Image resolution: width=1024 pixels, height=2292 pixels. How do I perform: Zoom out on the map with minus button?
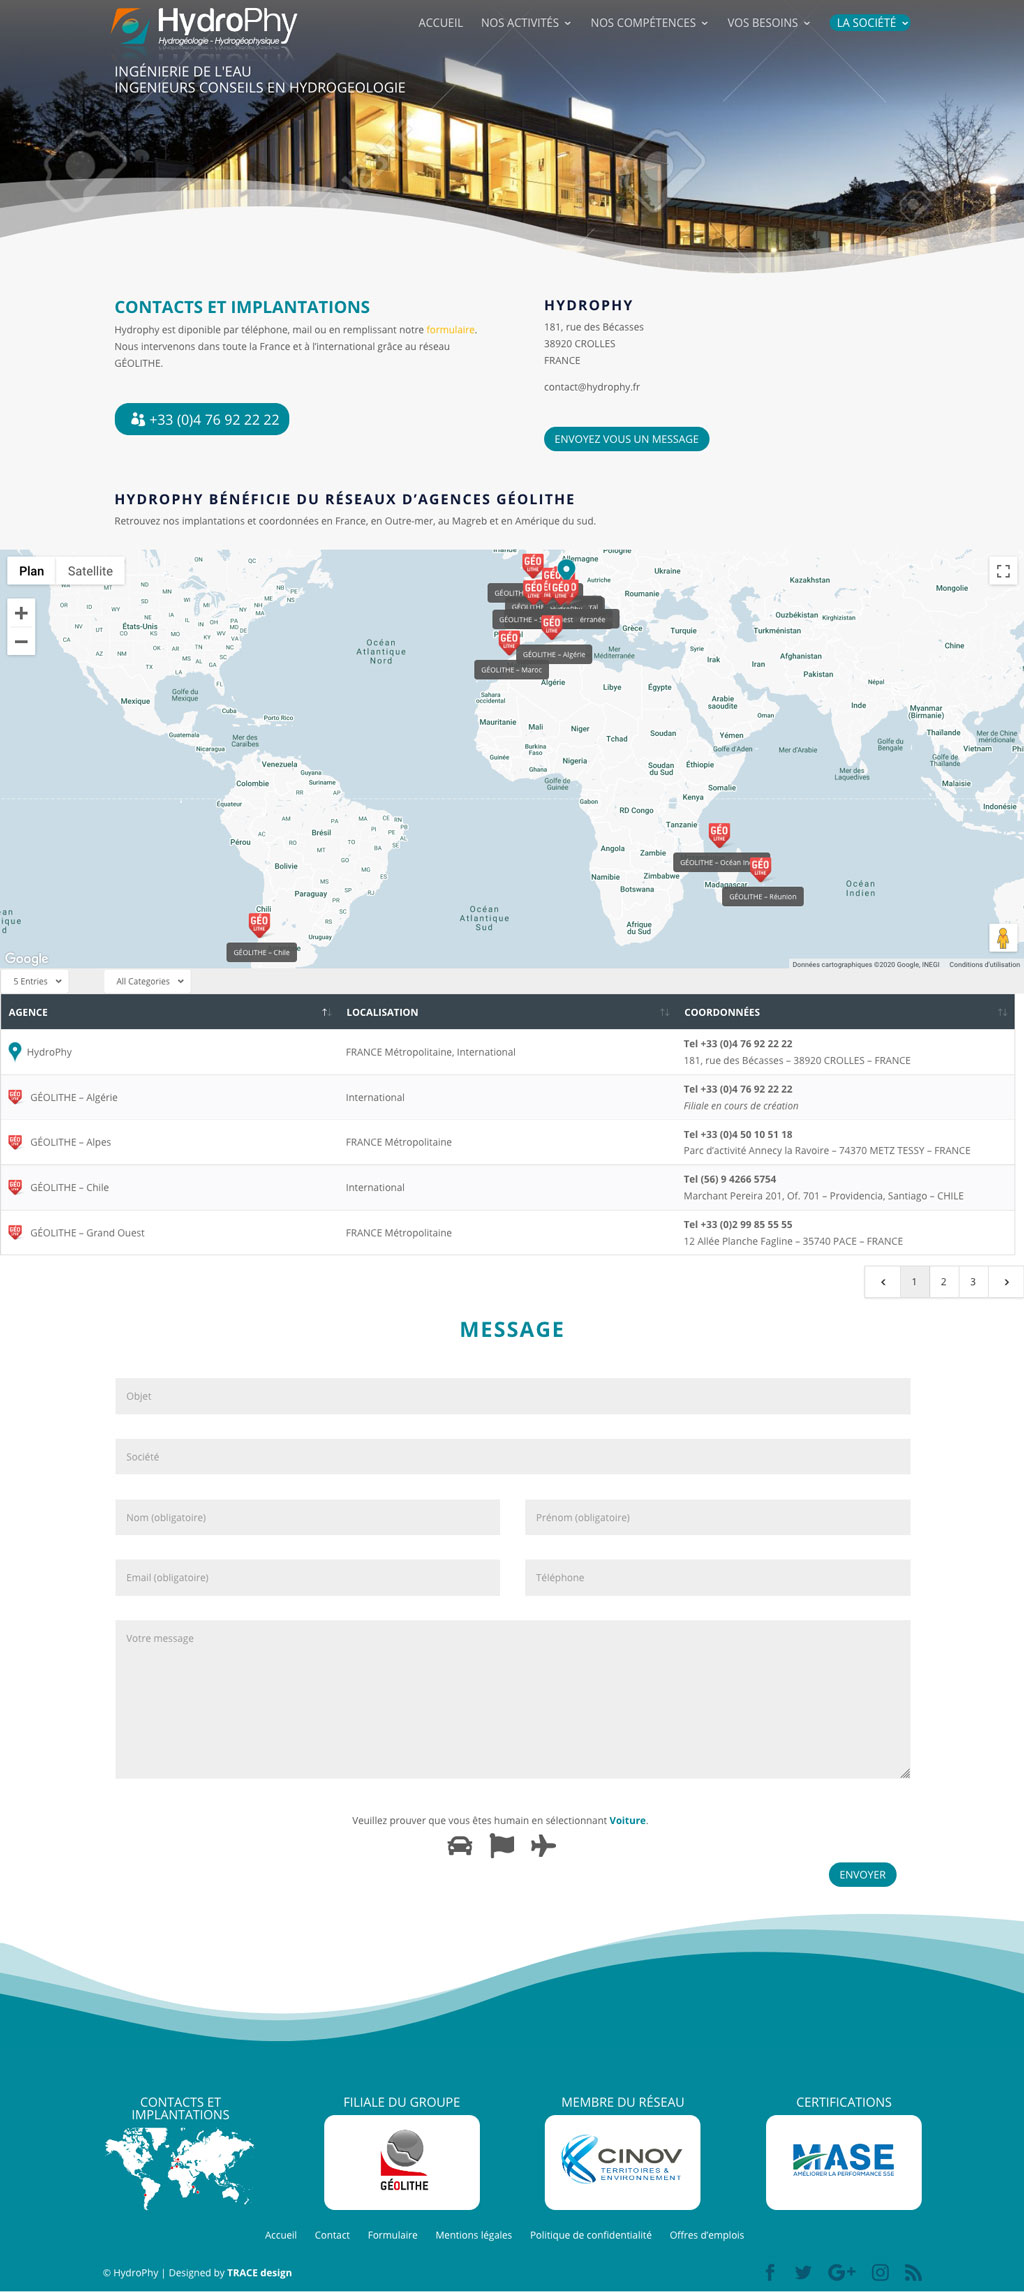tap(21, 641)
